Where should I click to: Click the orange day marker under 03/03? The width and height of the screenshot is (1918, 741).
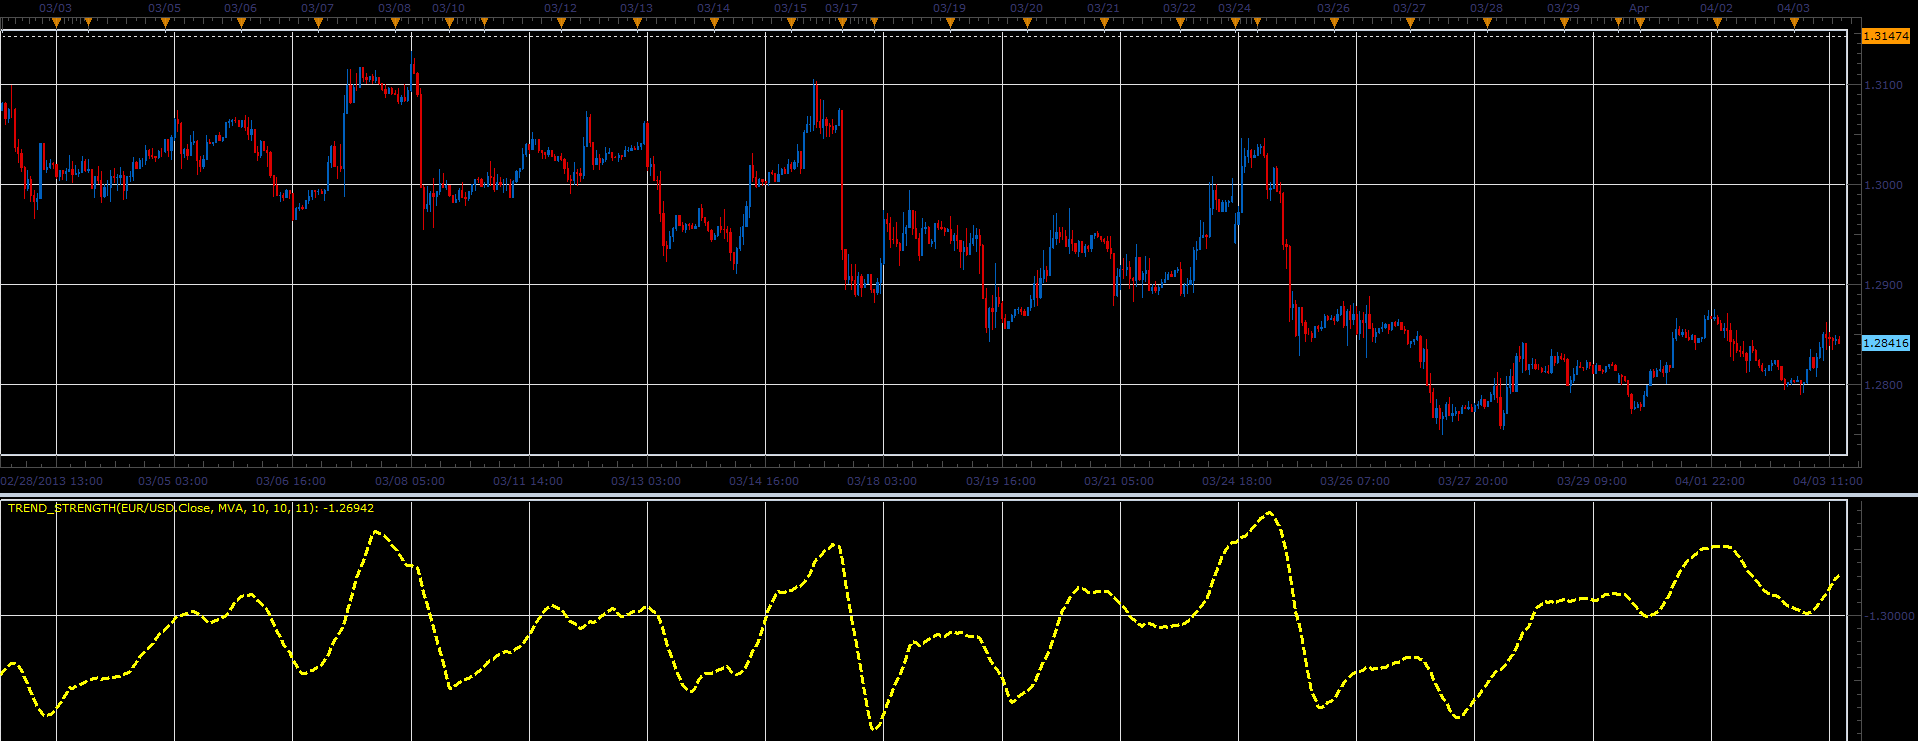(x=55, y=22)
